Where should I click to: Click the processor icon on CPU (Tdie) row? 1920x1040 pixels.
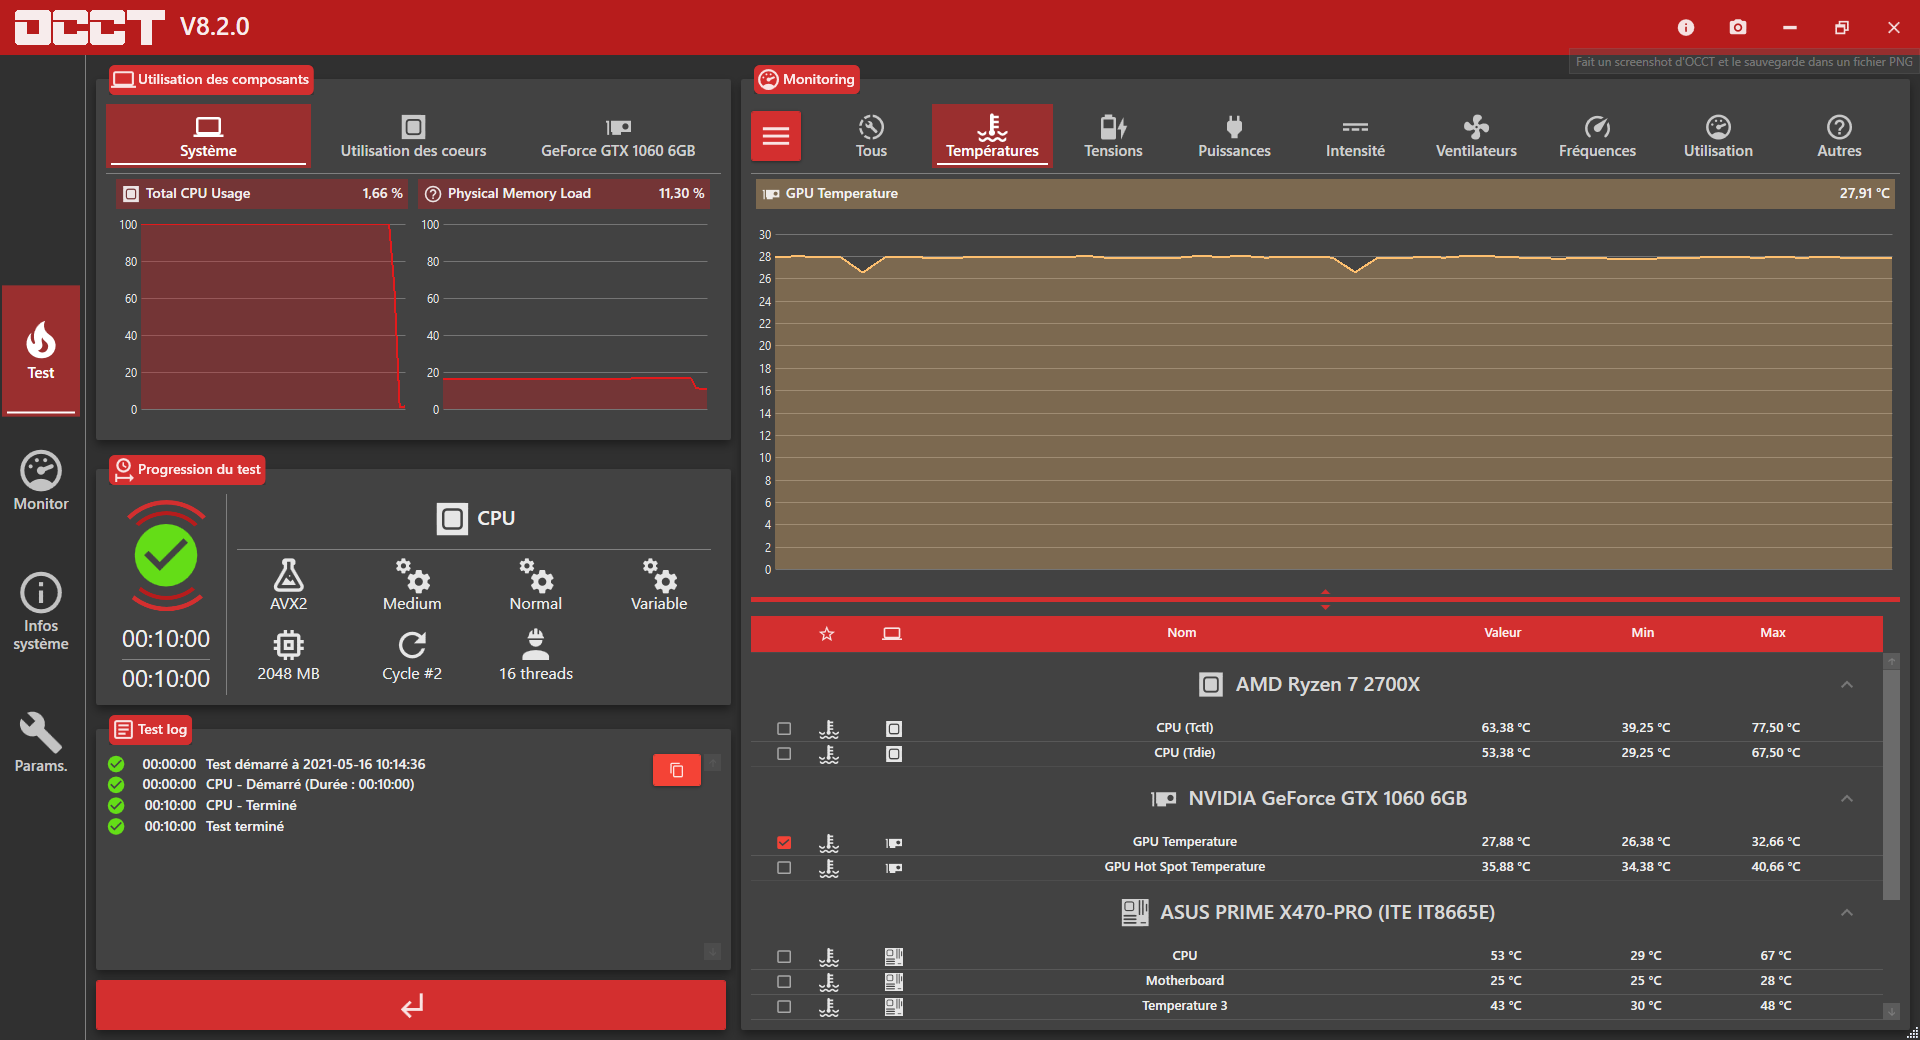(894, 754)
